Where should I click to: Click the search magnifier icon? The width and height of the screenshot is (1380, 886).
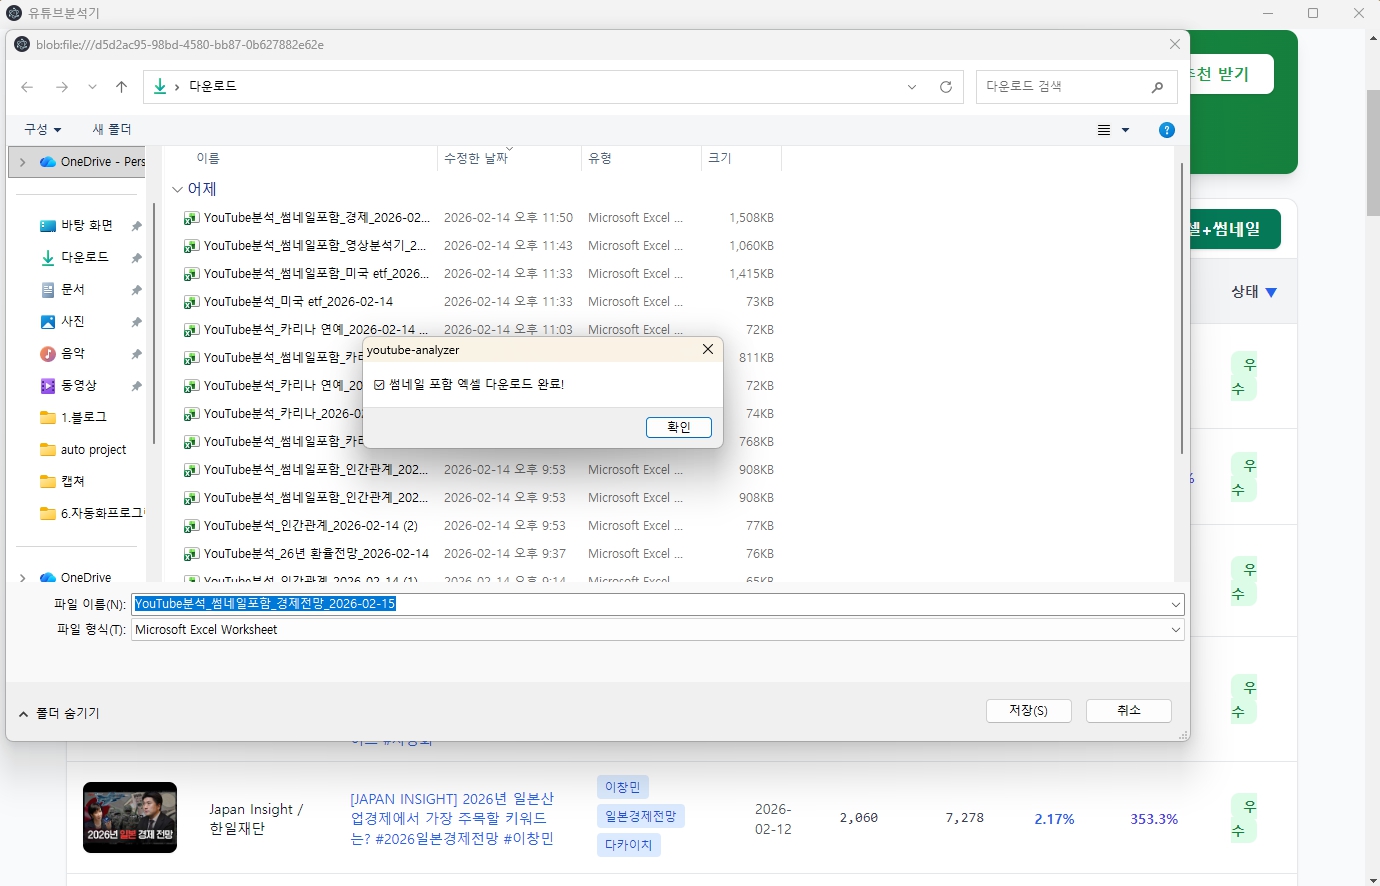[x=1157, y=87]
